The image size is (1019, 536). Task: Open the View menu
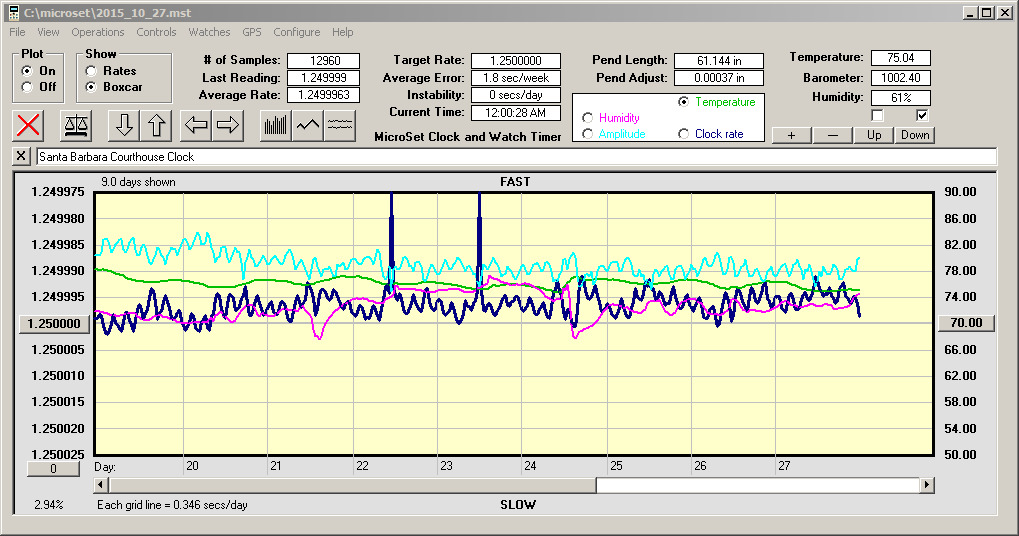click(48, 32)
